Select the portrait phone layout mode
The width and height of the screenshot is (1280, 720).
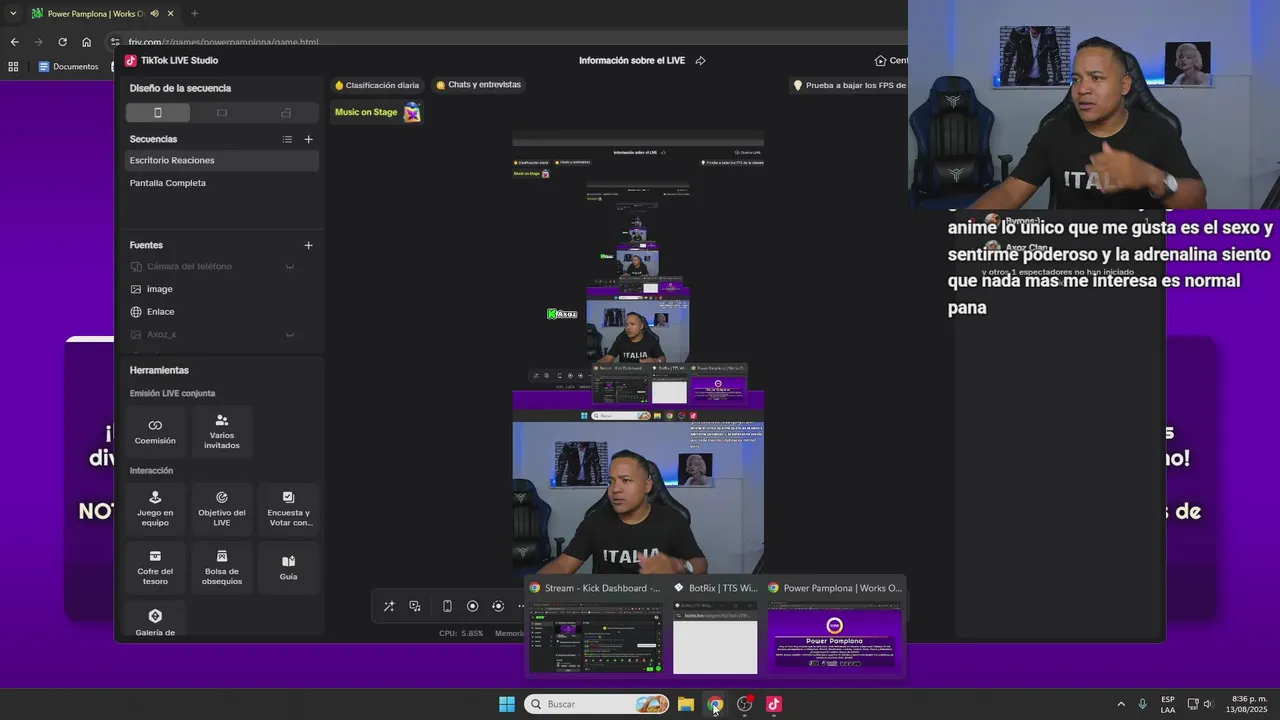pos(157,113)
